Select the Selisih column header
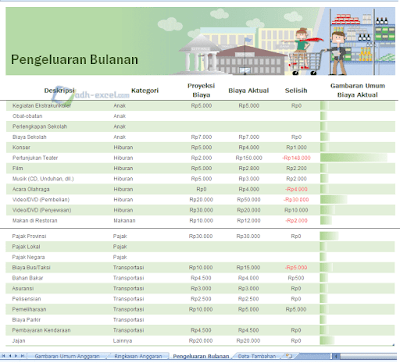Viewport: 400px width, 363px height. pos(296,90)
